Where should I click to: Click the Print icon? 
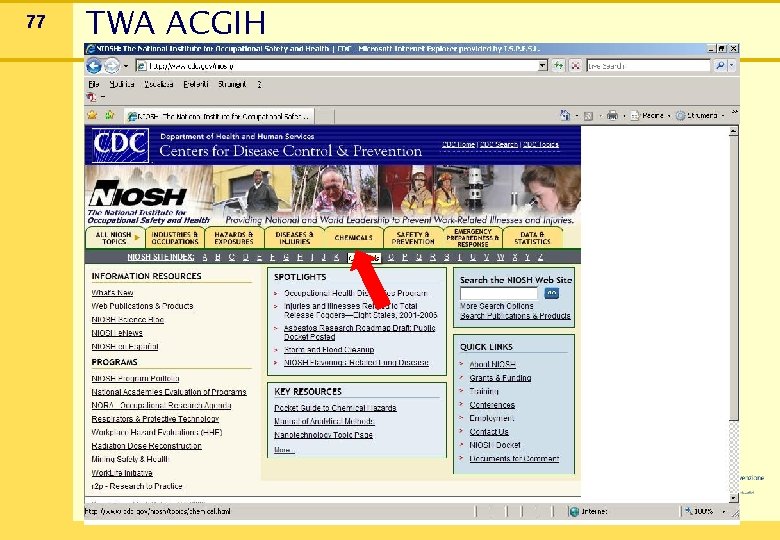click(612, 115)
